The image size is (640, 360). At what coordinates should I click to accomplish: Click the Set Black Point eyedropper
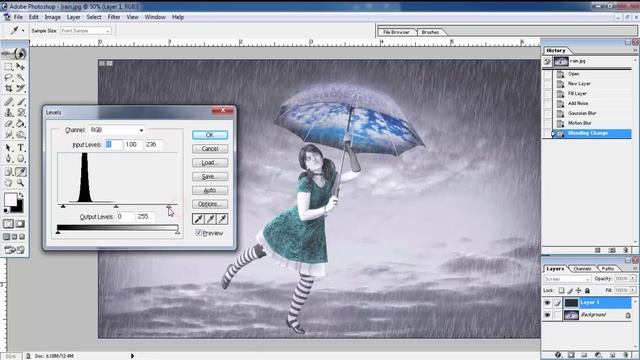(198, 219)
